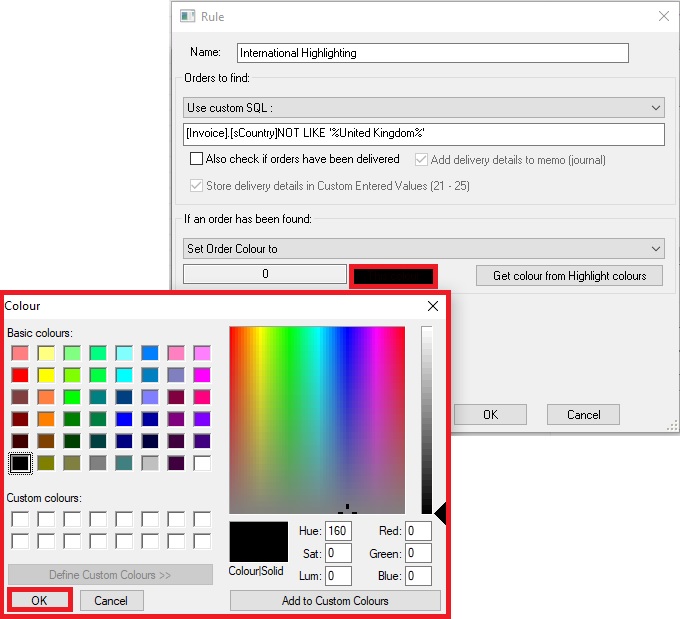680x619 pixels.
Task: Click the Blue value field
Action: 418,576
